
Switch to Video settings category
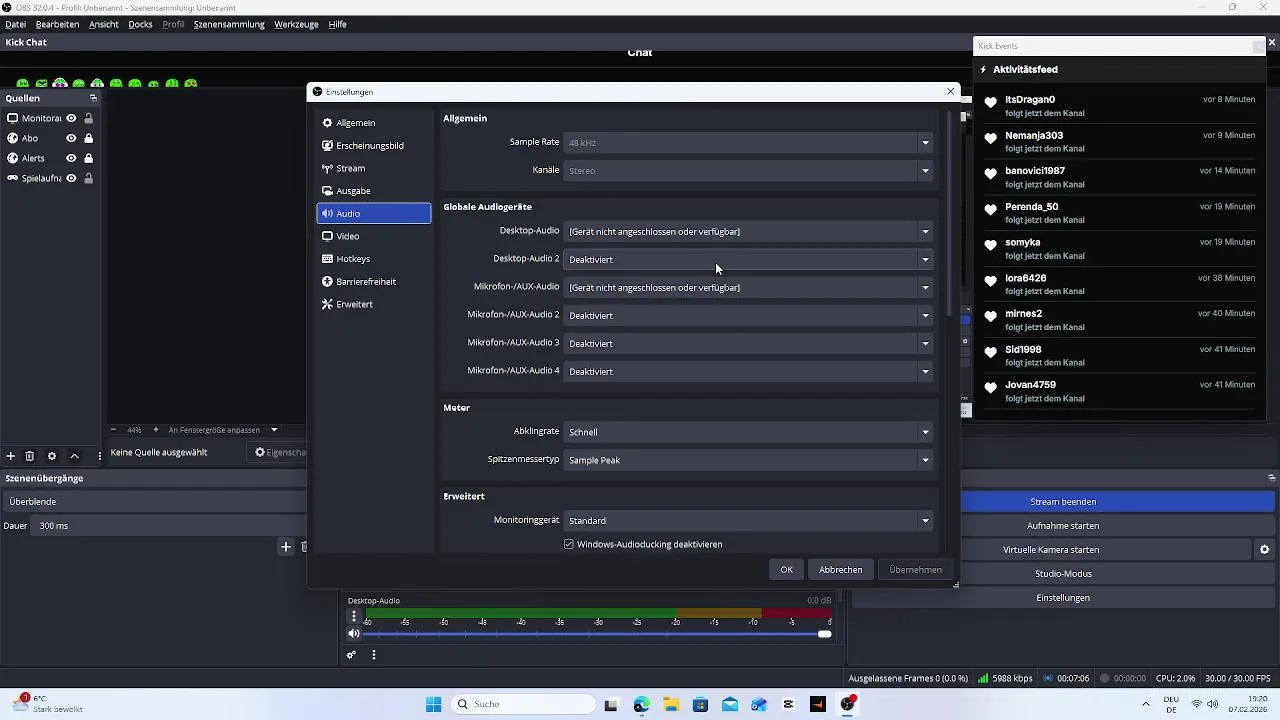pyautogui.click(x=374, y=236)
